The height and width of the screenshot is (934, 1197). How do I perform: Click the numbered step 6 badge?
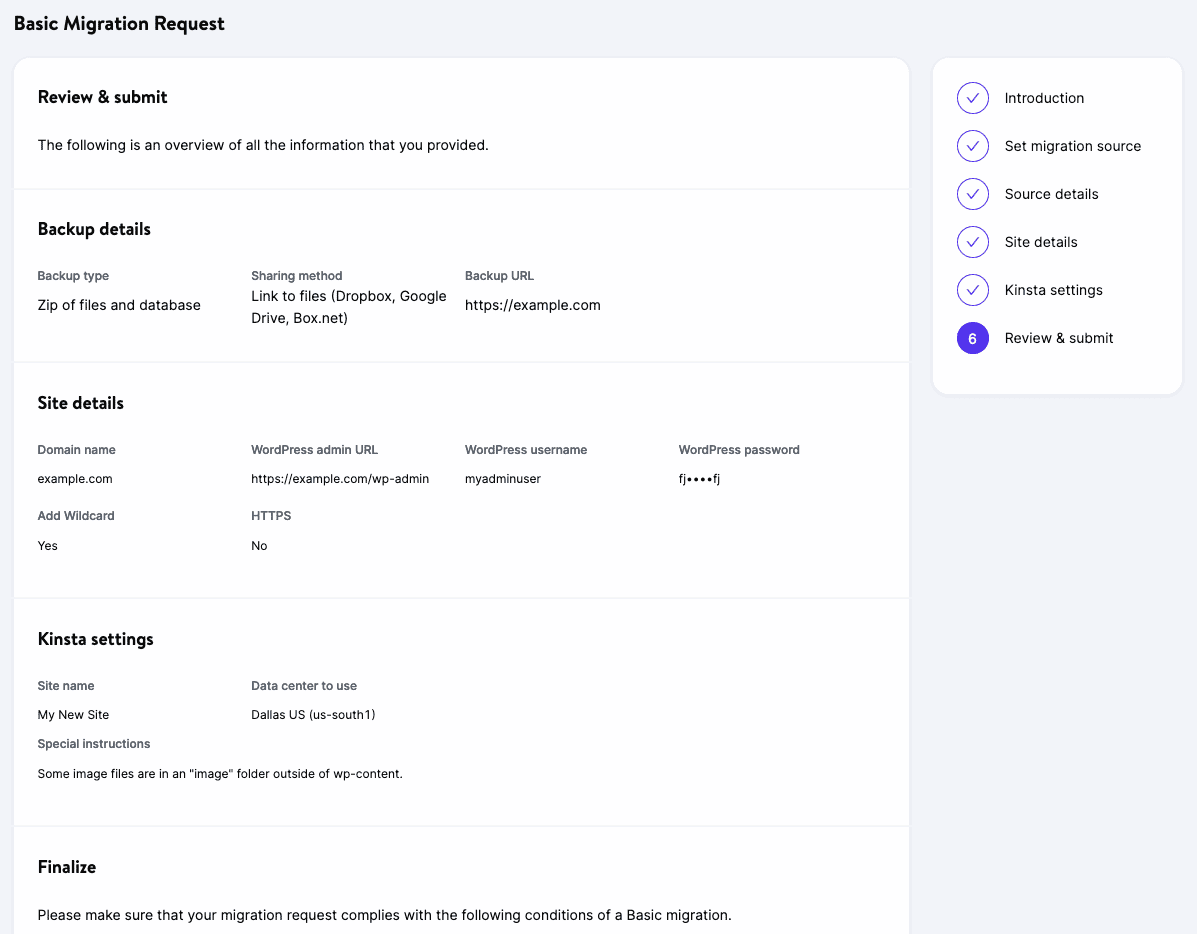click(972, 338)
